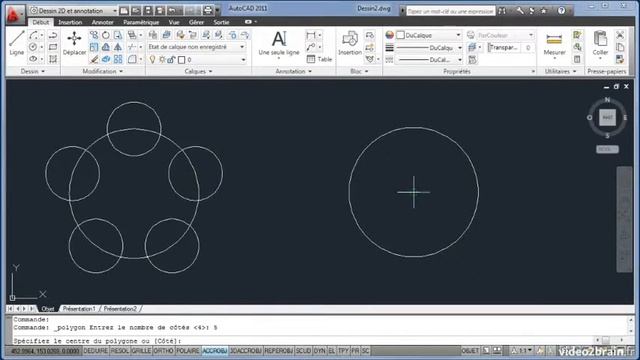This screenshot has height=360, width=640.
Task: Click the Transparence slider field
Action: (x=511, y=48)
